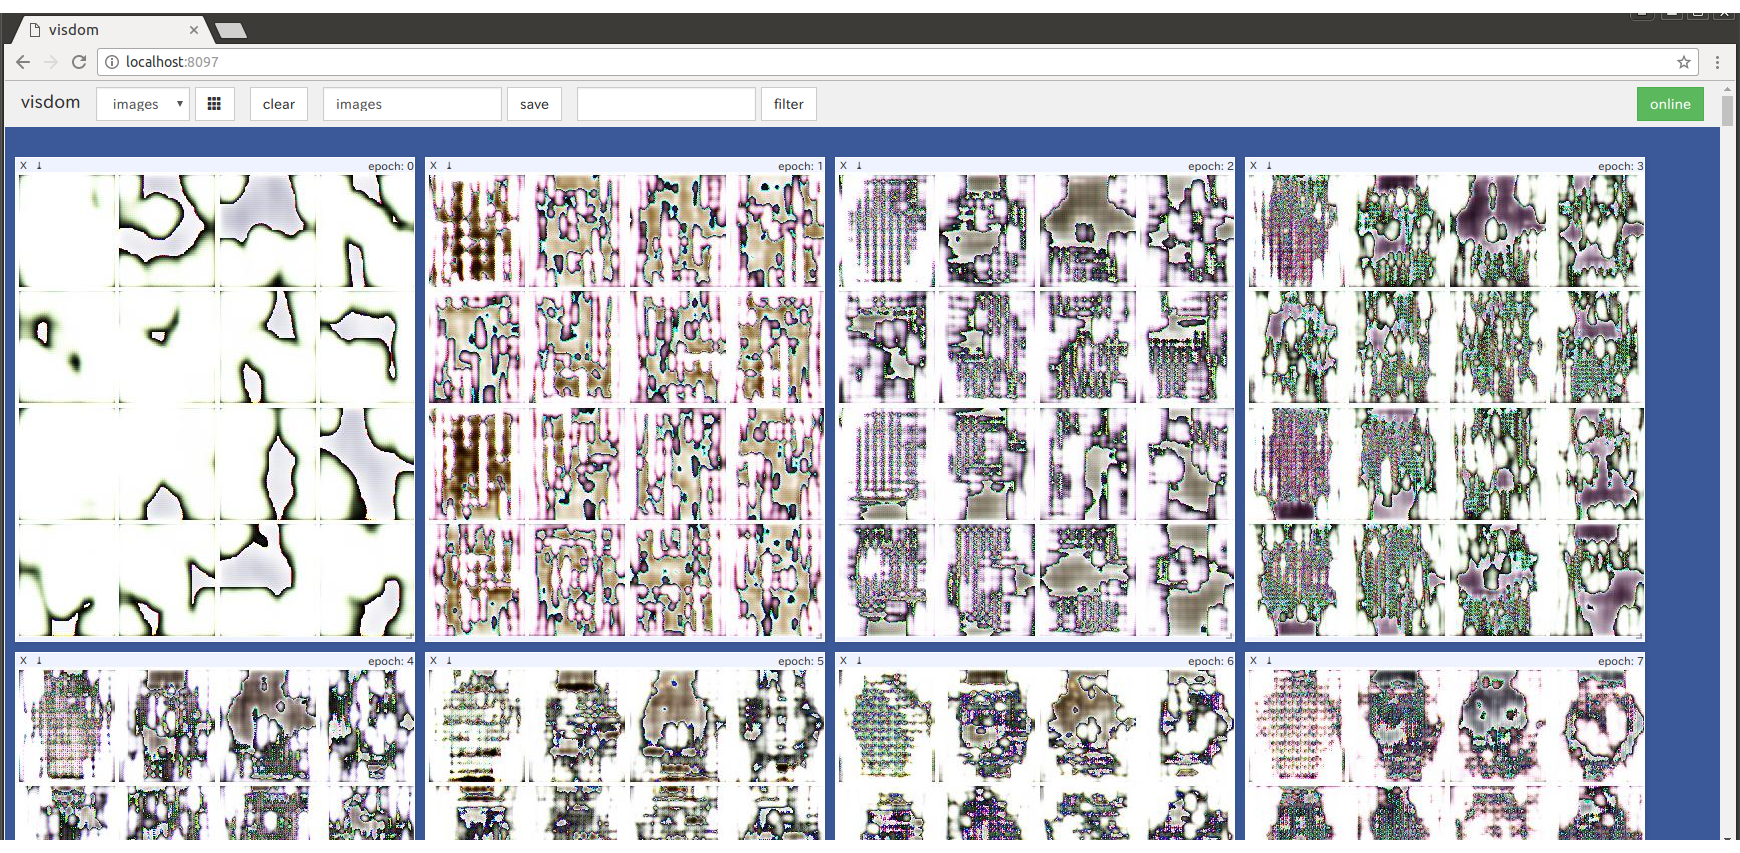
Task: Click the visdom logo text
Action: (x=50, y=102)
